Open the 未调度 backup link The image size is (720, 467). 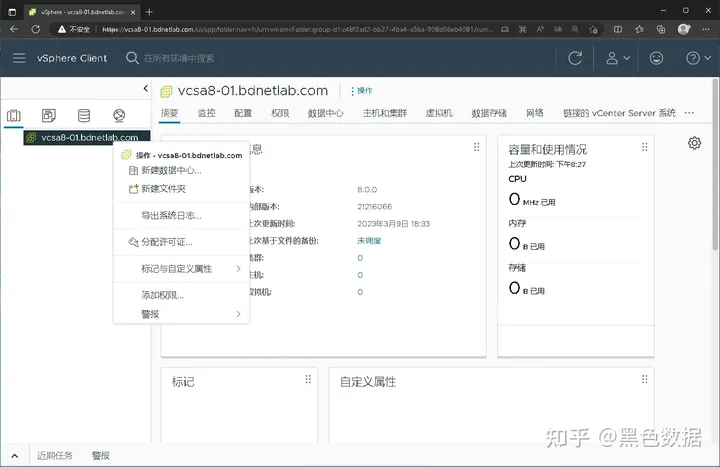coord(369,241)
